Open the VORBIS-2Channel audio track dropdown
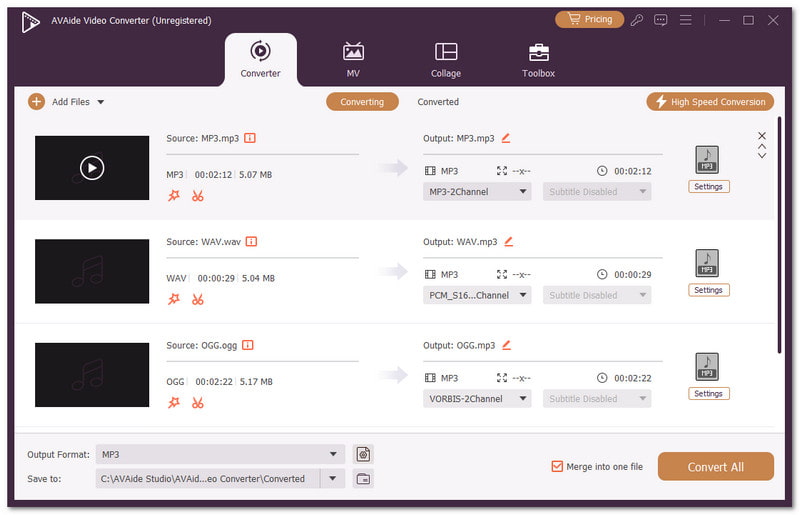Image resolution: width=800 pixels, height=515 pixels. click(477, 399)
